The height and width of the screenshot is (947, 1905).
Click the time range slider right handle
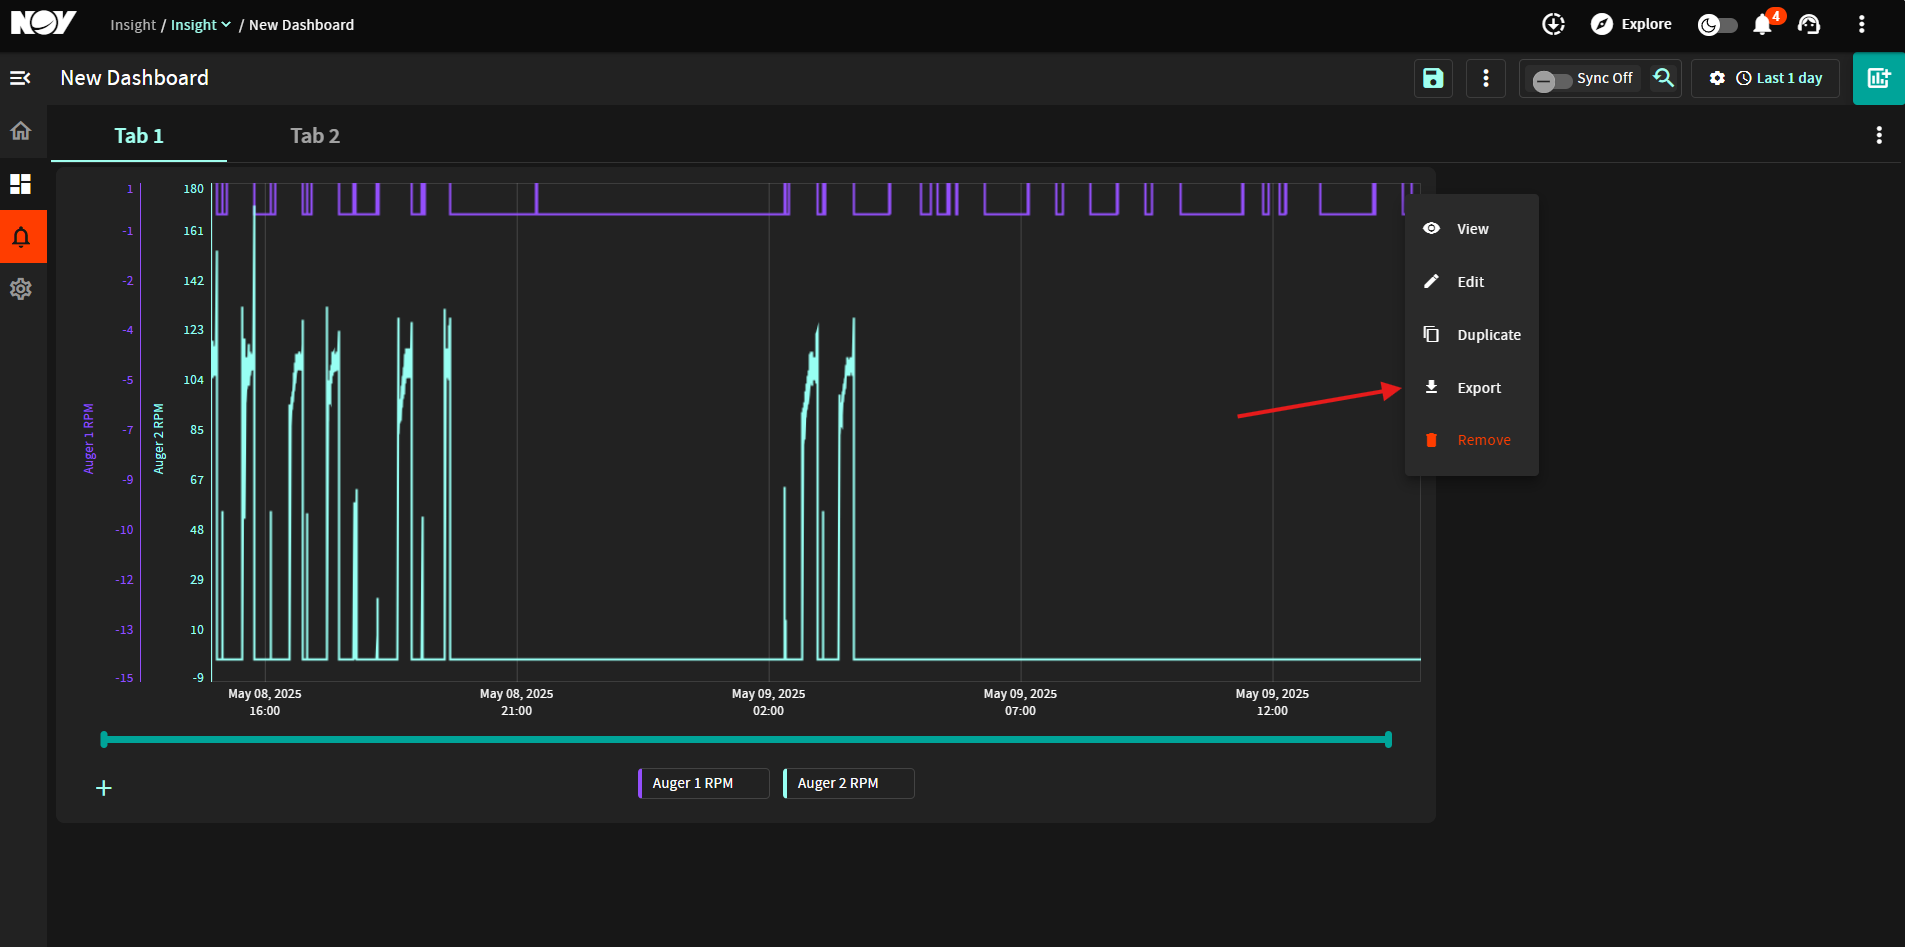pyautogui.click(x=1388, y=740)
